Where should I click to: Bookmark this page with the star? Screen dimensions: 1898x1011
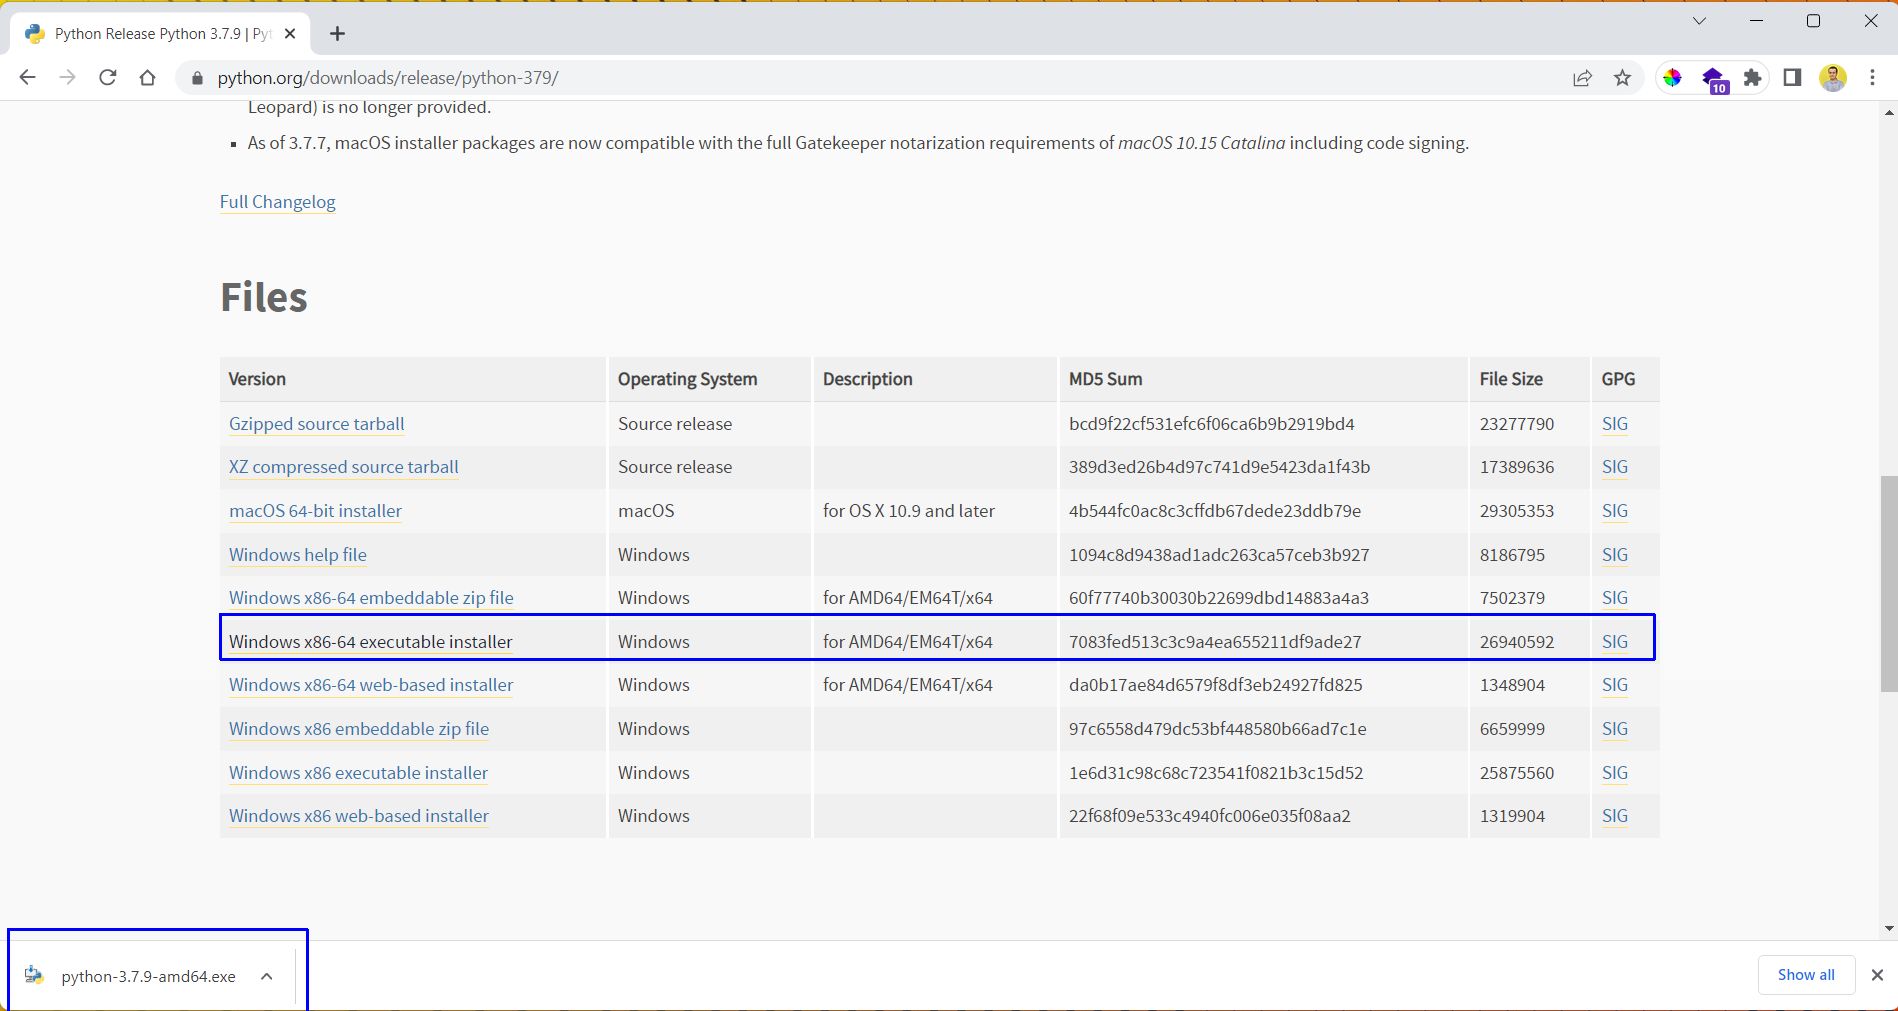pyautogui.click(x=1622, y=78)
